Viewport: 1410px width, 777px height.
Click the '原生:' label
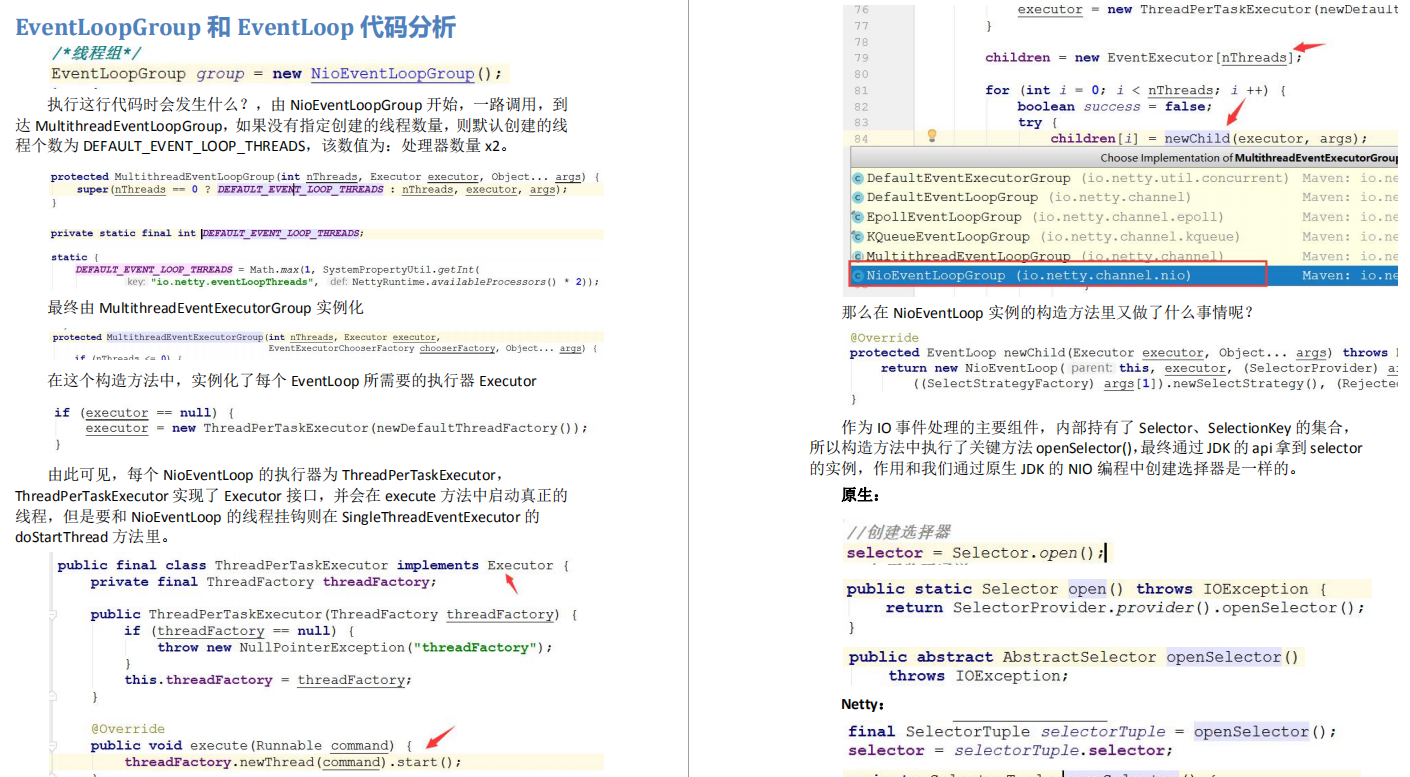(860, 495)
